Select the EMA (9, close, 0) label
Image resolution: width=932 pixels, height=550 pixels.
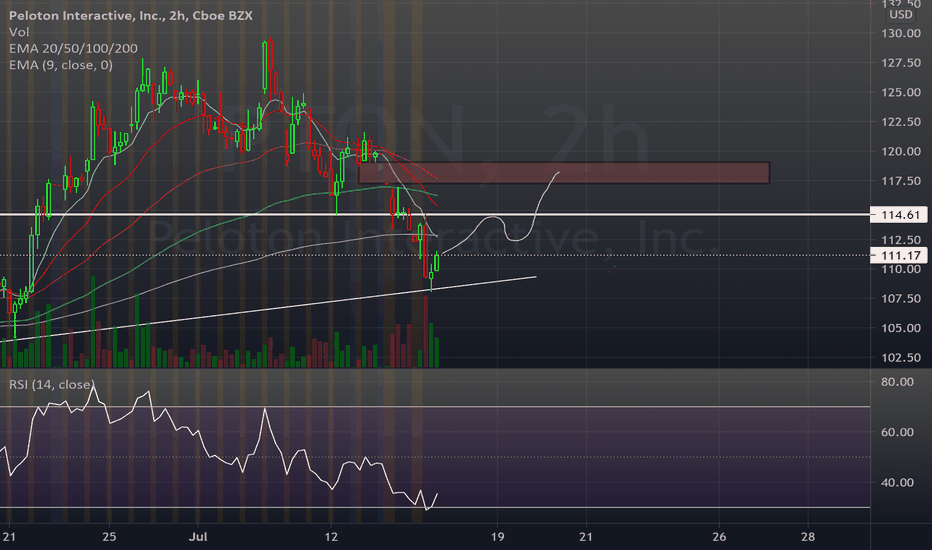(61, 65)
